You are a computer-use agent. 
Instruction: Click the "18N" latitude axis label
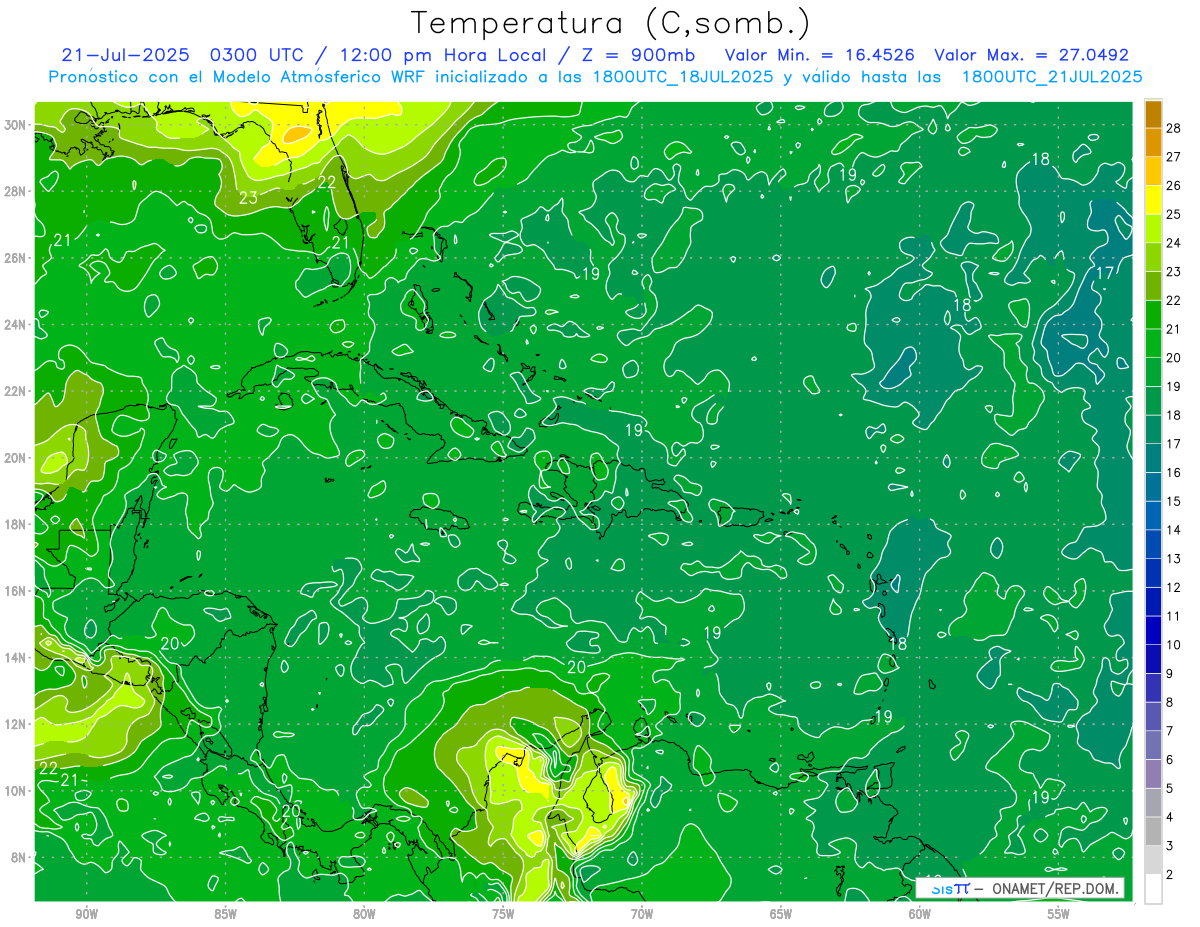click(x=16, y=525)
